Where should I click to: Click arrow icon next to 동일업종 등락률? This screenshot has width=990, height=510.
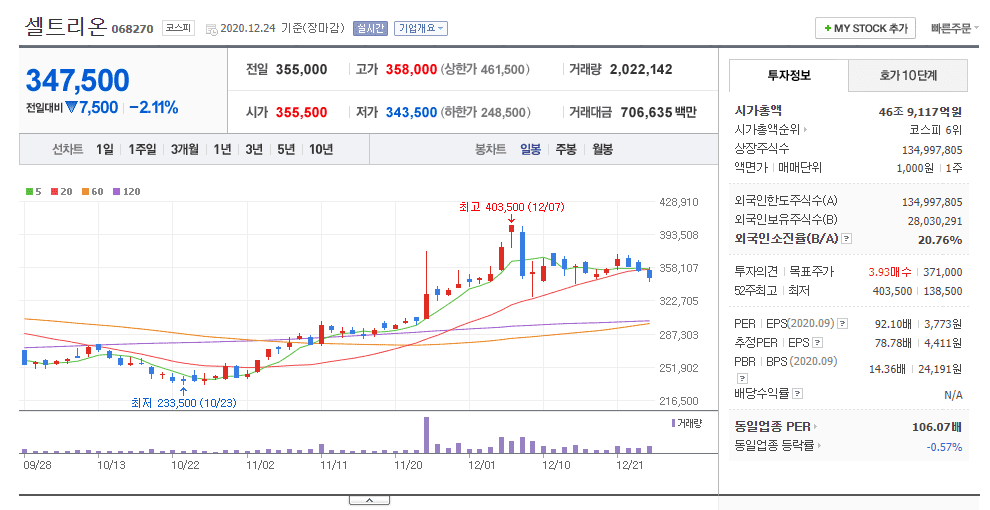coord(820,446)
